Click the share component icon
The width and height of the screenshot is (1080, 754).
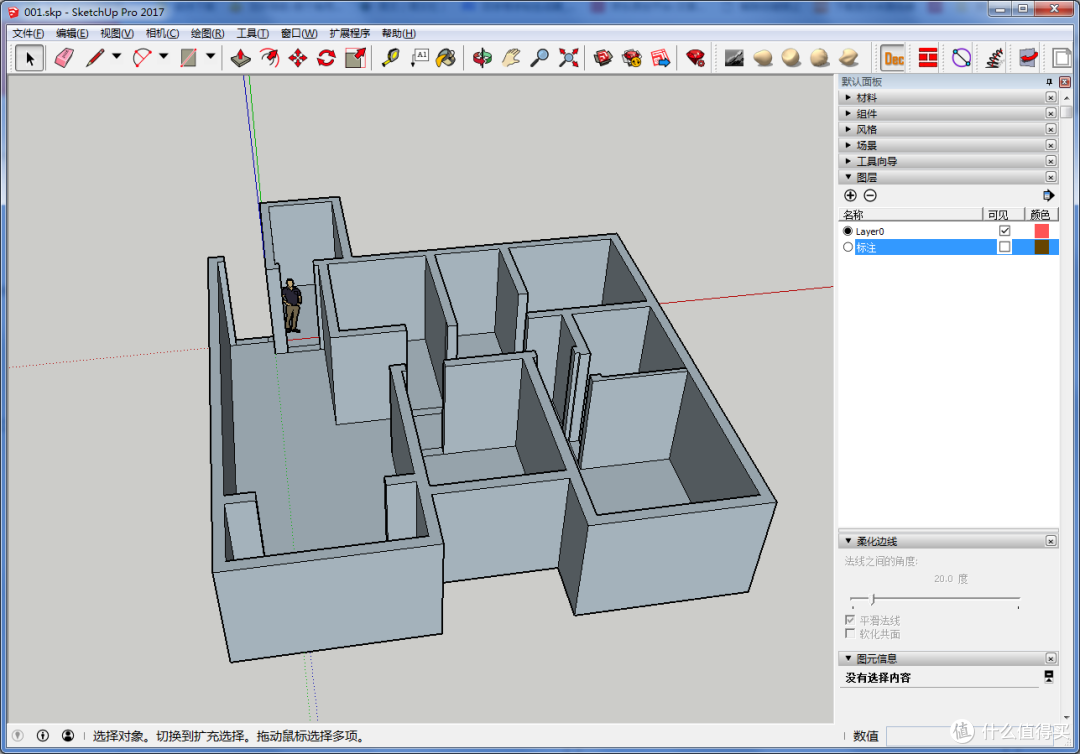click(x=632, y=58)
